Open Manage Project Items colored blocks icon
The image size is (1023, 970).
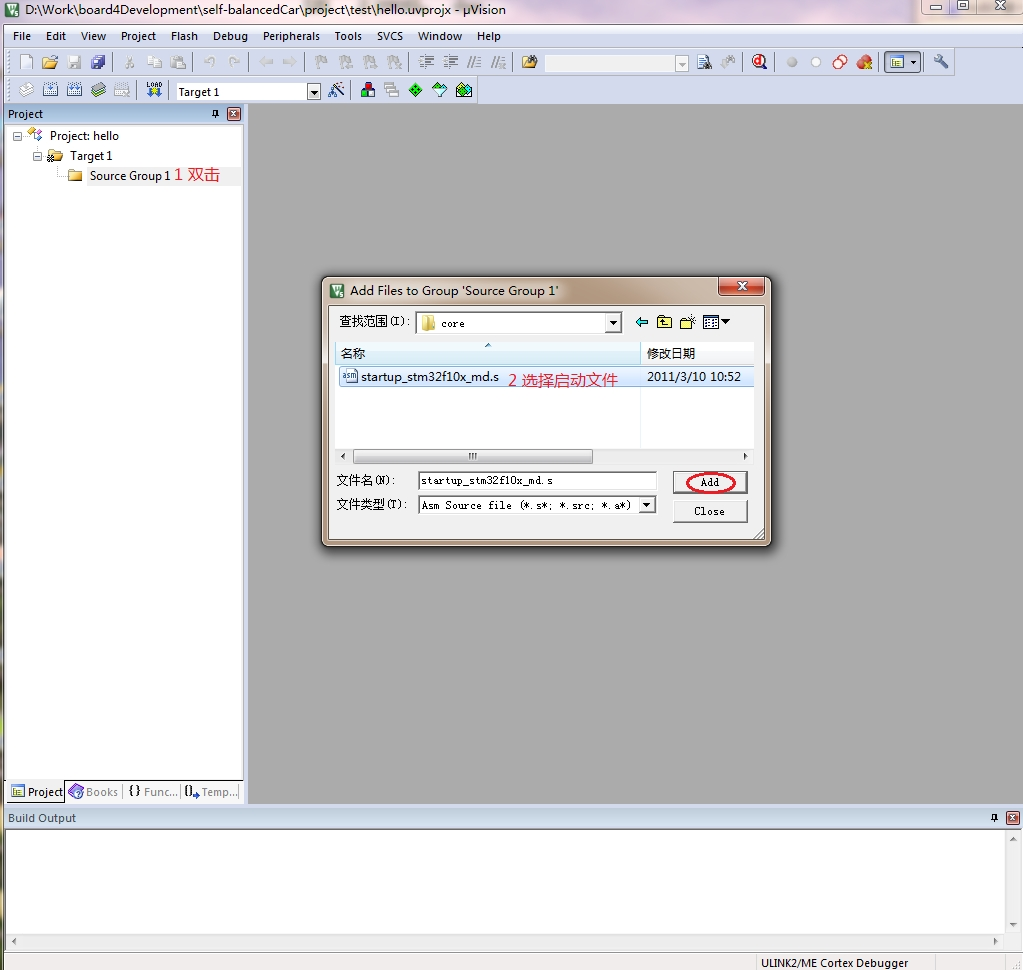click(x=368, y=90)
